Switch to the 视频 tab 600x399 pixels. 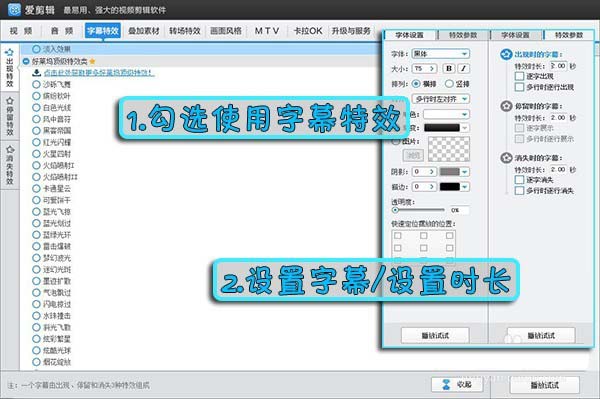[21, 31]
